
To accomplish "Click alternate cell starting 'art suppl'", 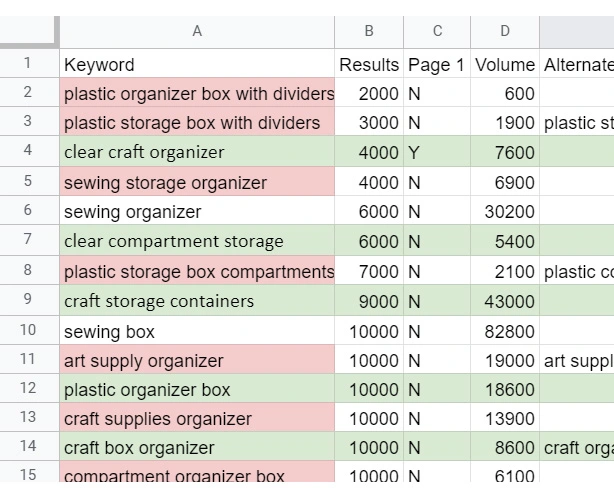I will (577, 360).
